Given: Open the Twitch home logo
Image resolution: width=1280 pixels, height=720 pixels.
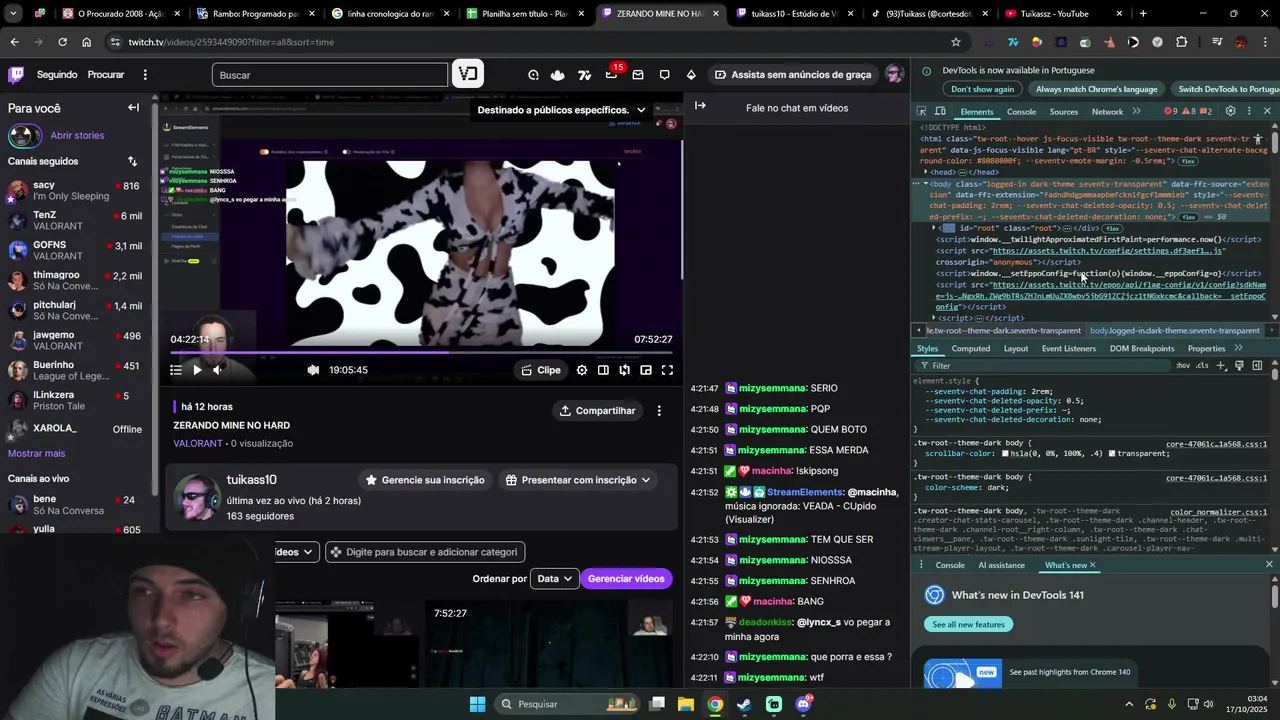Looking at the screenshot, I should coord(16,75).
